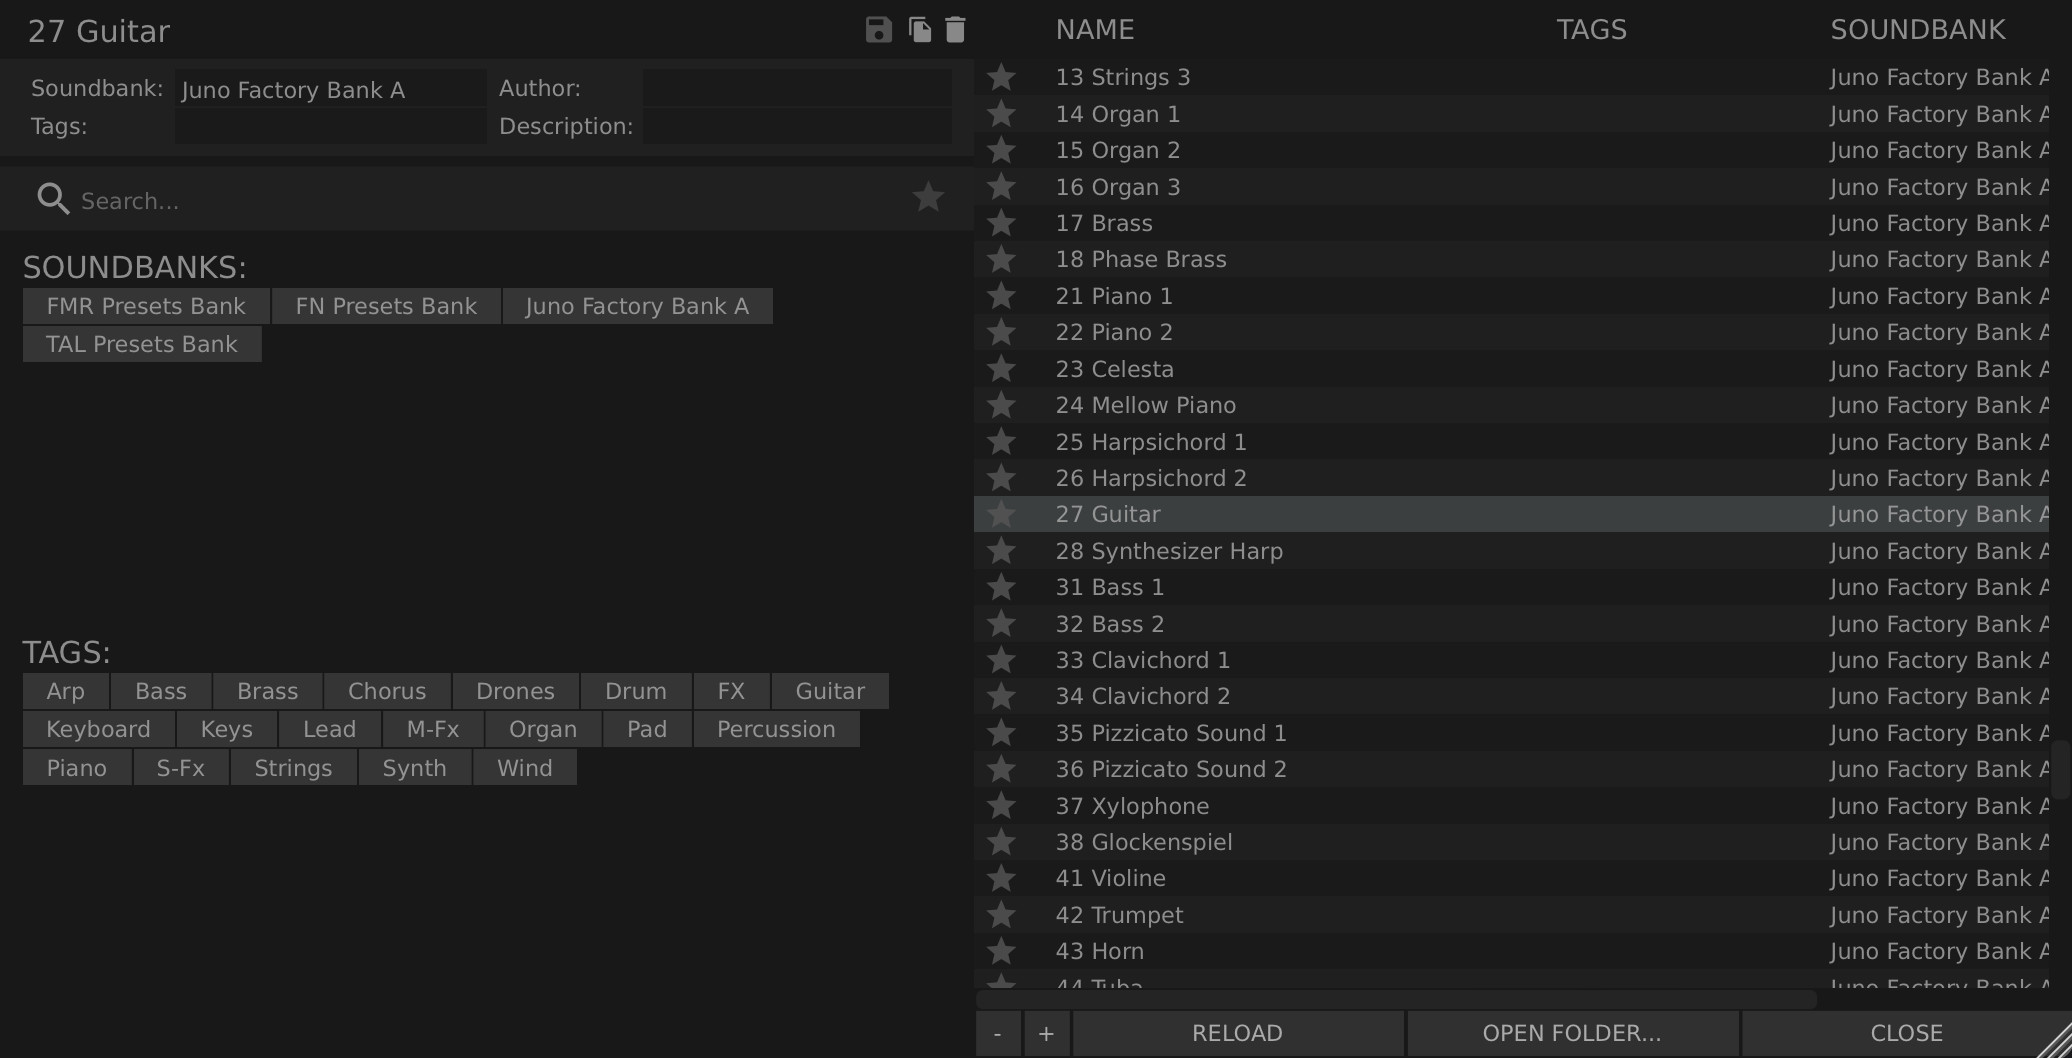The height and width of the screenshot is (1058, 2072).
Task: Click the plus zoom button
Action: pyautogui.click(x=1046, y=1033)
